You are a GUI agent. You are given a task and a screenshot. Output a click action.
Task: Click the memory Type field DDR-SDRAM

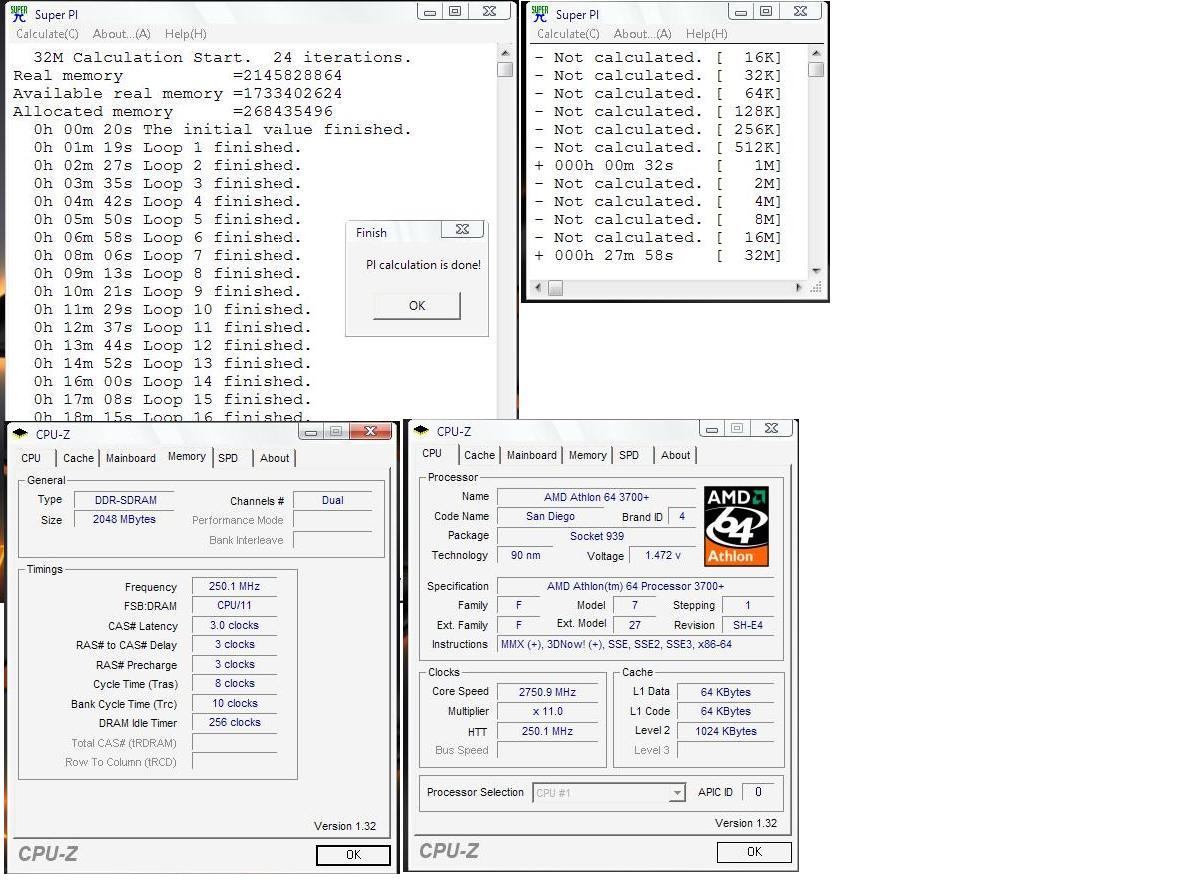pyautogui.click(x=125, y=500)
